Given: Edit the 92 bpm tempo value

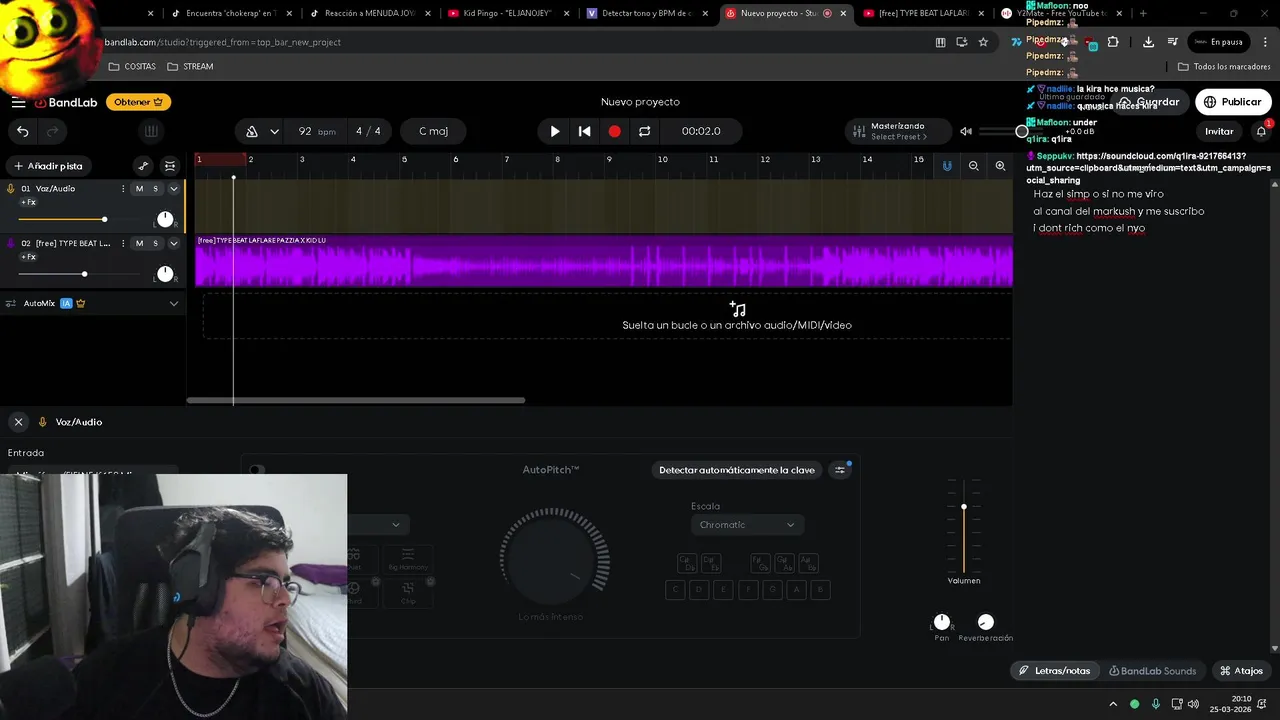Looking at the screenshot, I should click(x=316, y=131).
